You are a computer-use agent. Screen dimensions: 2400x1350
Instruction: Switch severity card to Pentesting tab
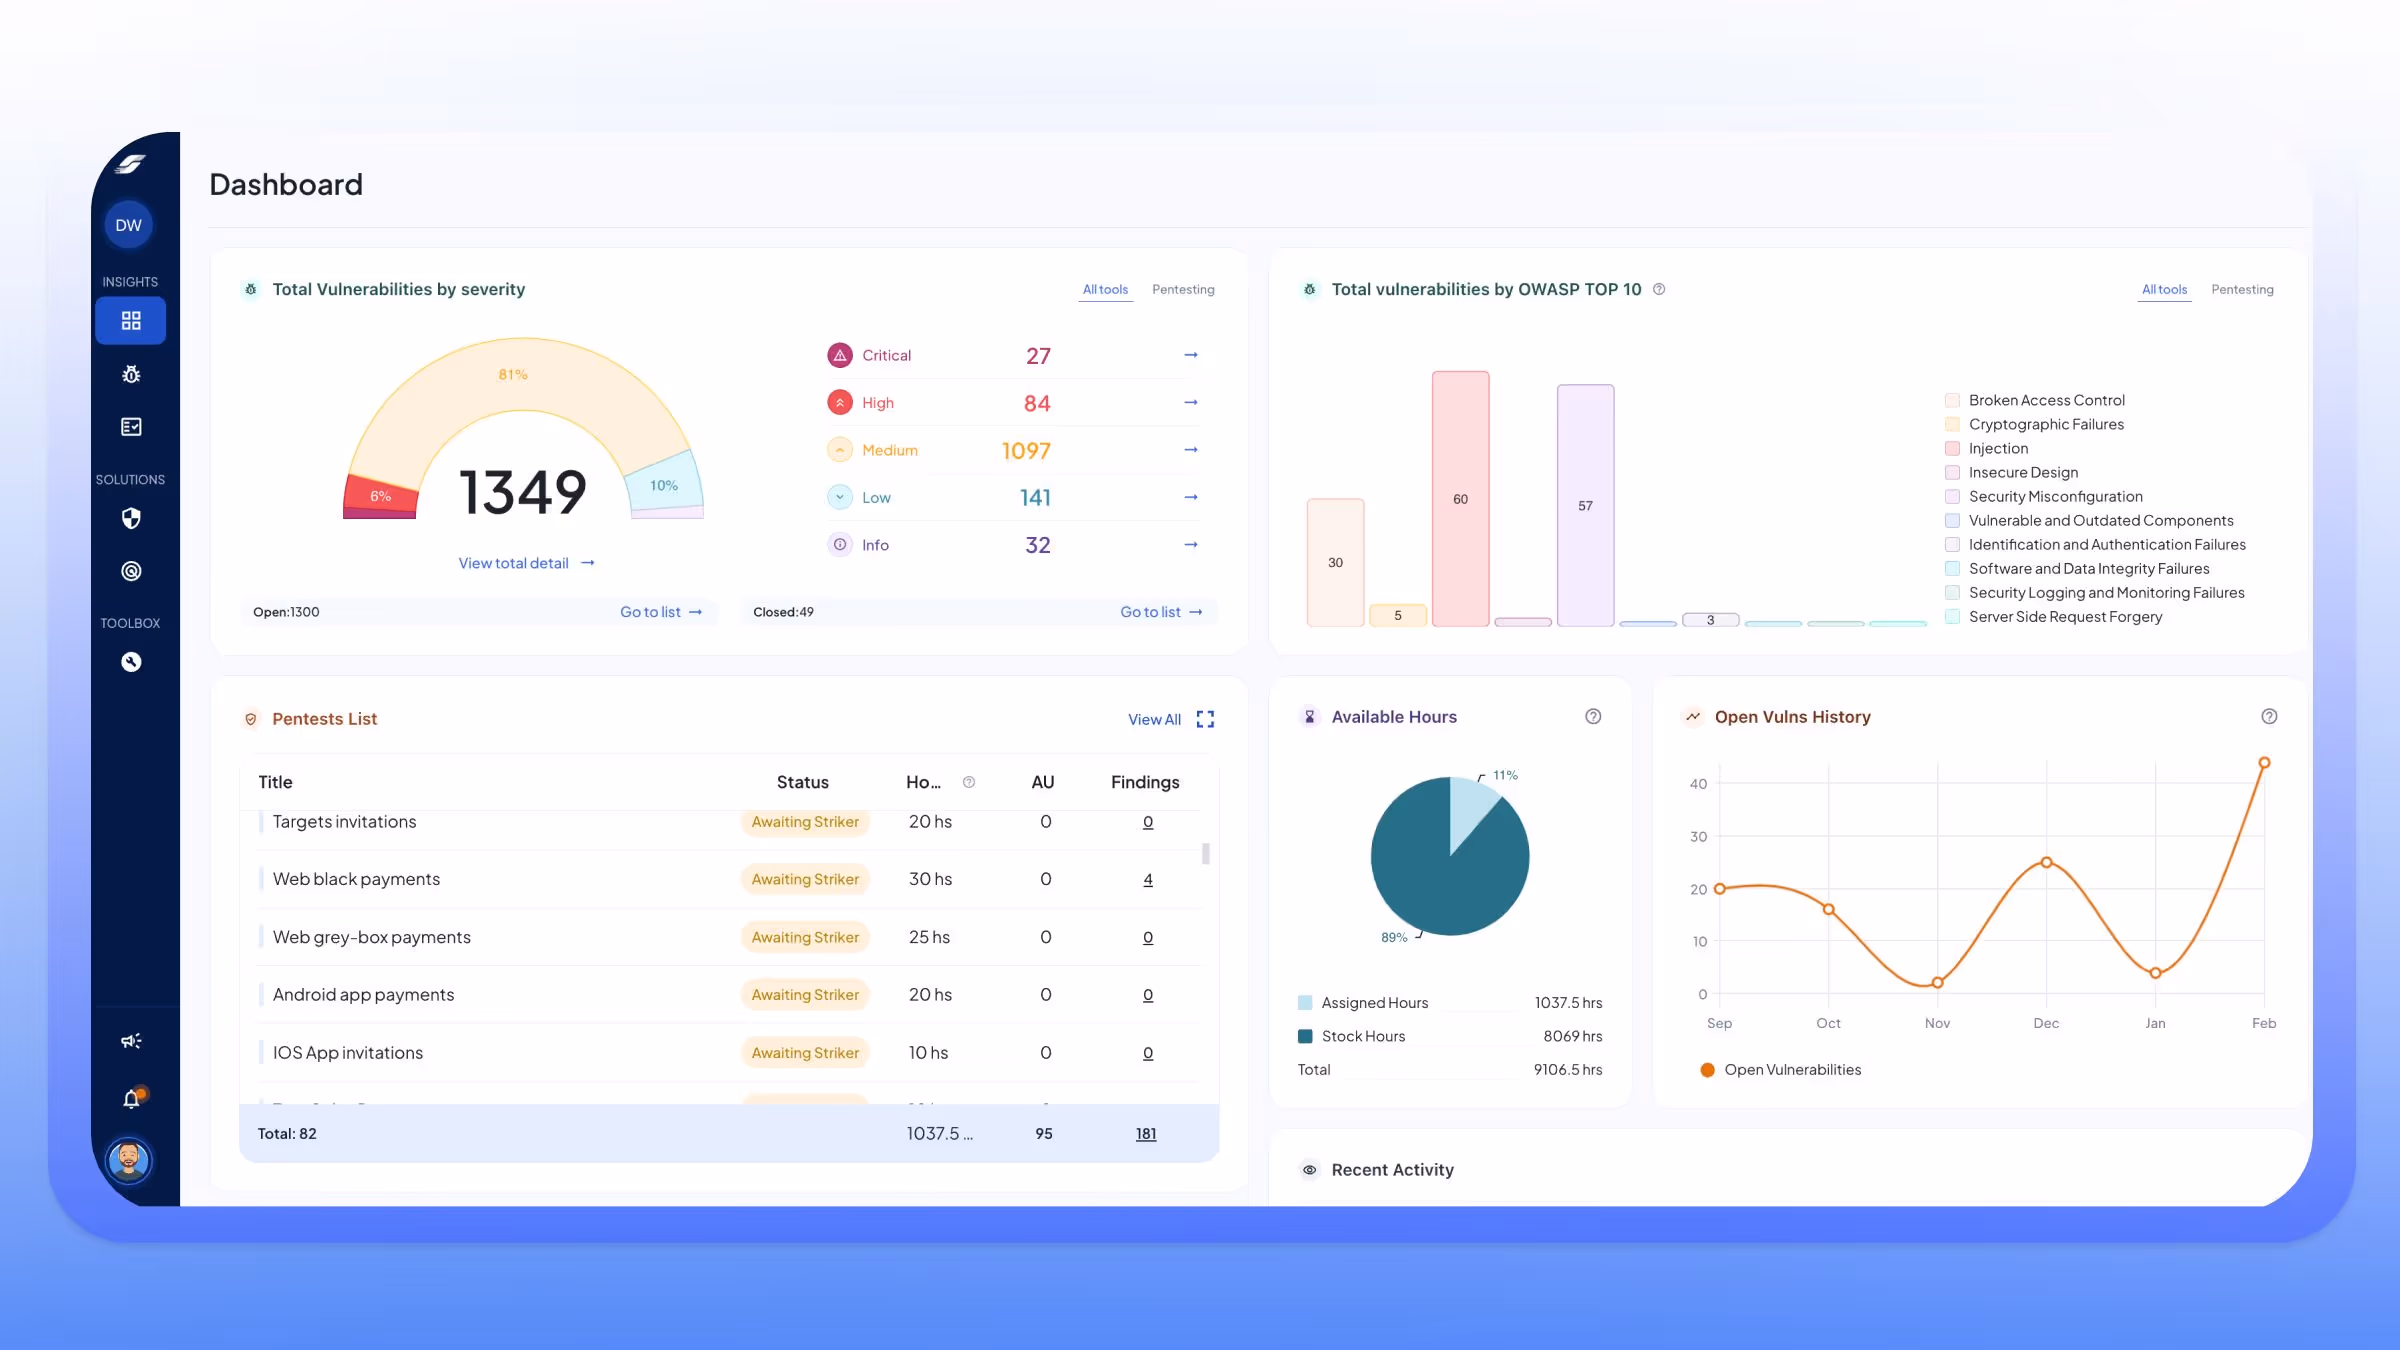click(1183, 289)
